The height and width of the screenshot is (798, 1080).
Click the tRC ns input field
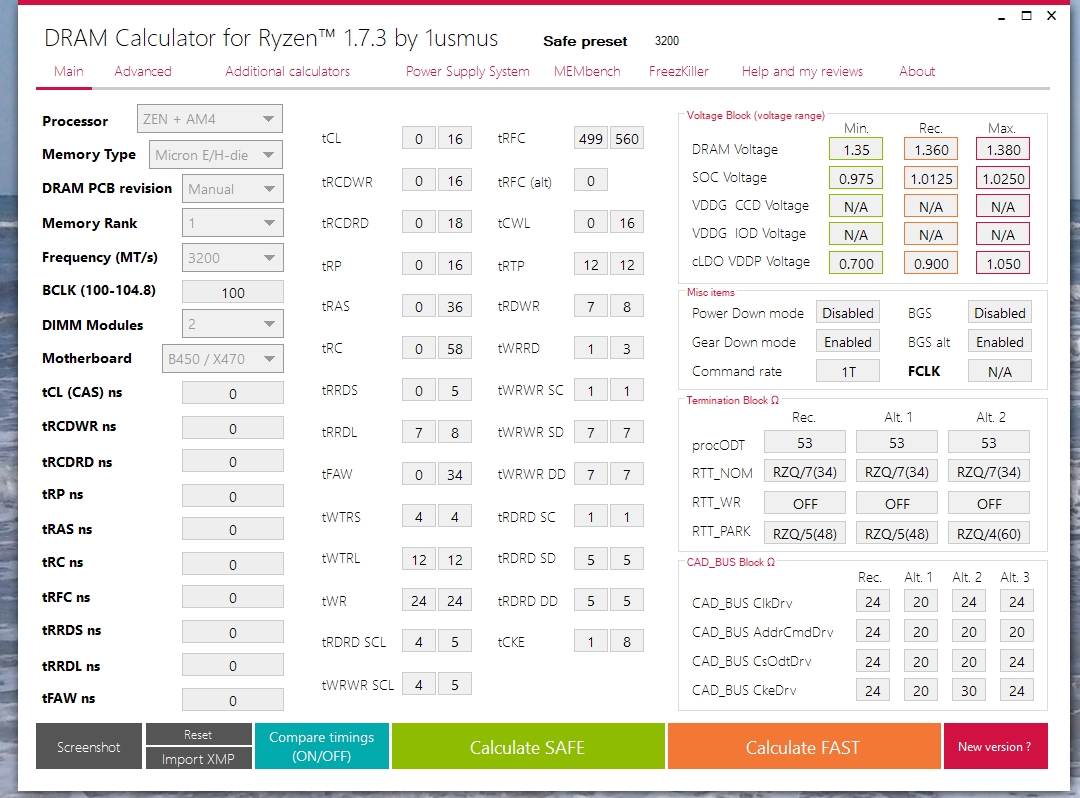point(233,564)
